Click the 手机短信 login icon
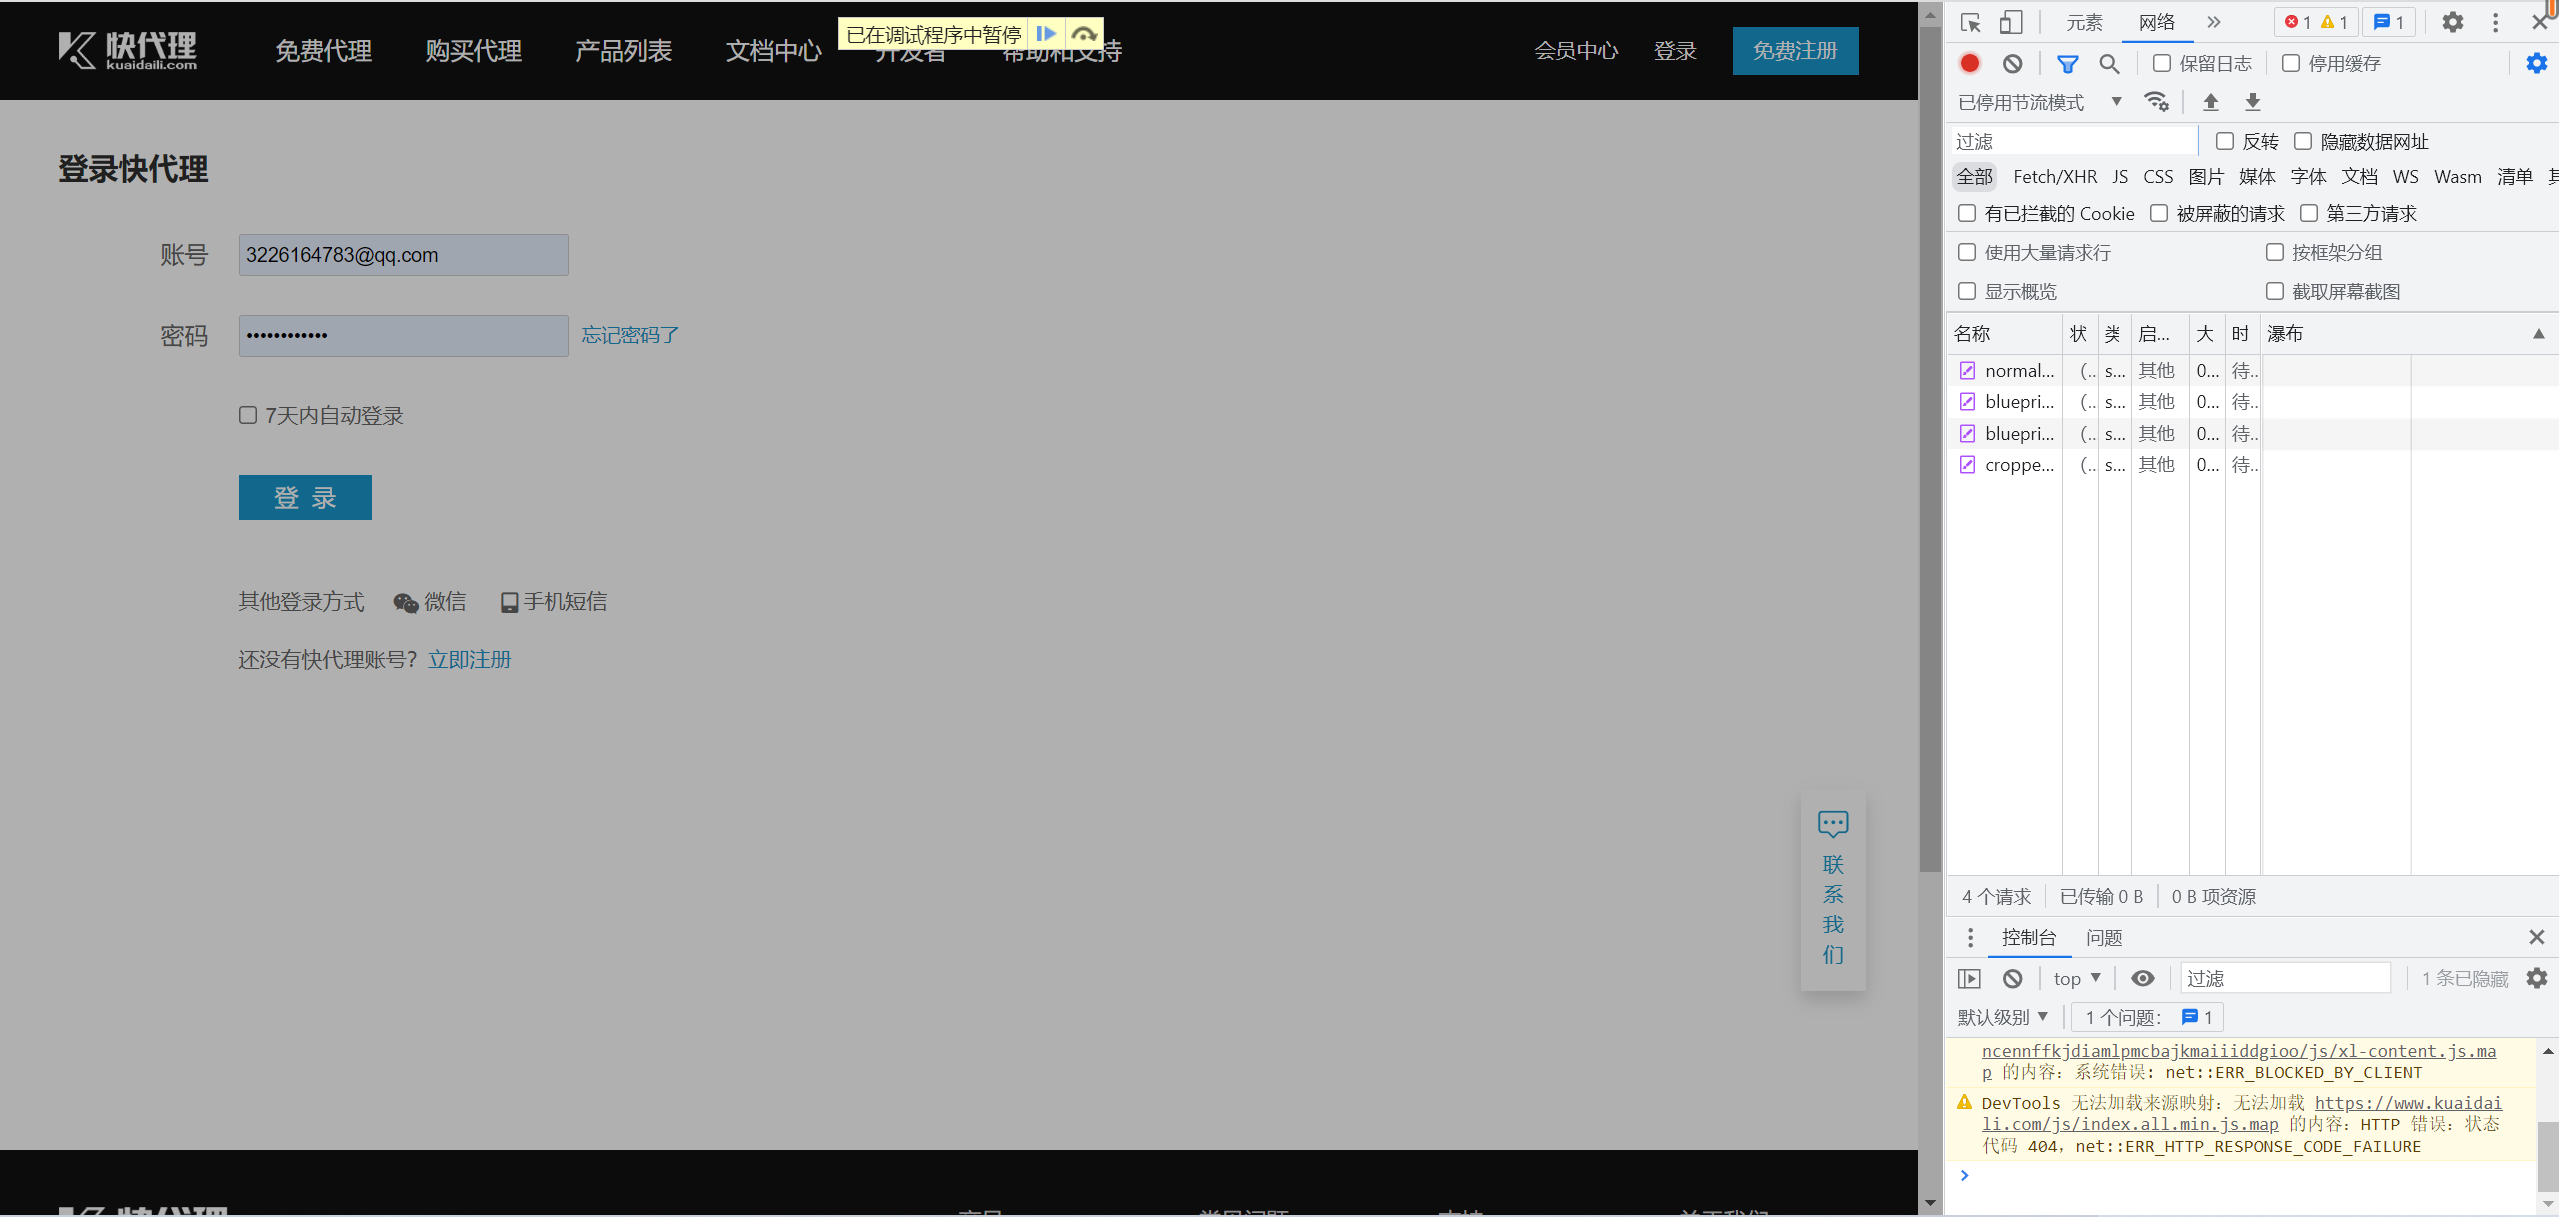2559x1217 pixels. pos(509,602)
